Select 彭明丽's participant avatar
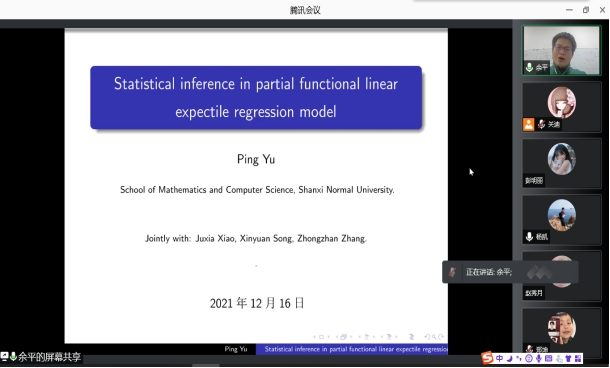This screenshot has height=368, width=610. (561, 158)
